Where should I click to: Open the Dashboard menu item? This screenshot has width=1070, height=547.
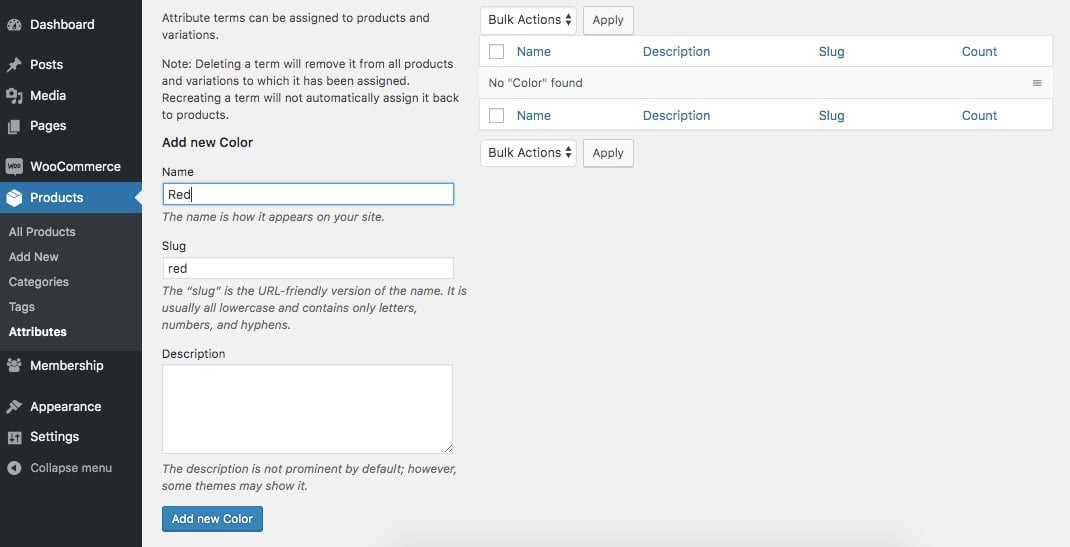pos(62,25)
